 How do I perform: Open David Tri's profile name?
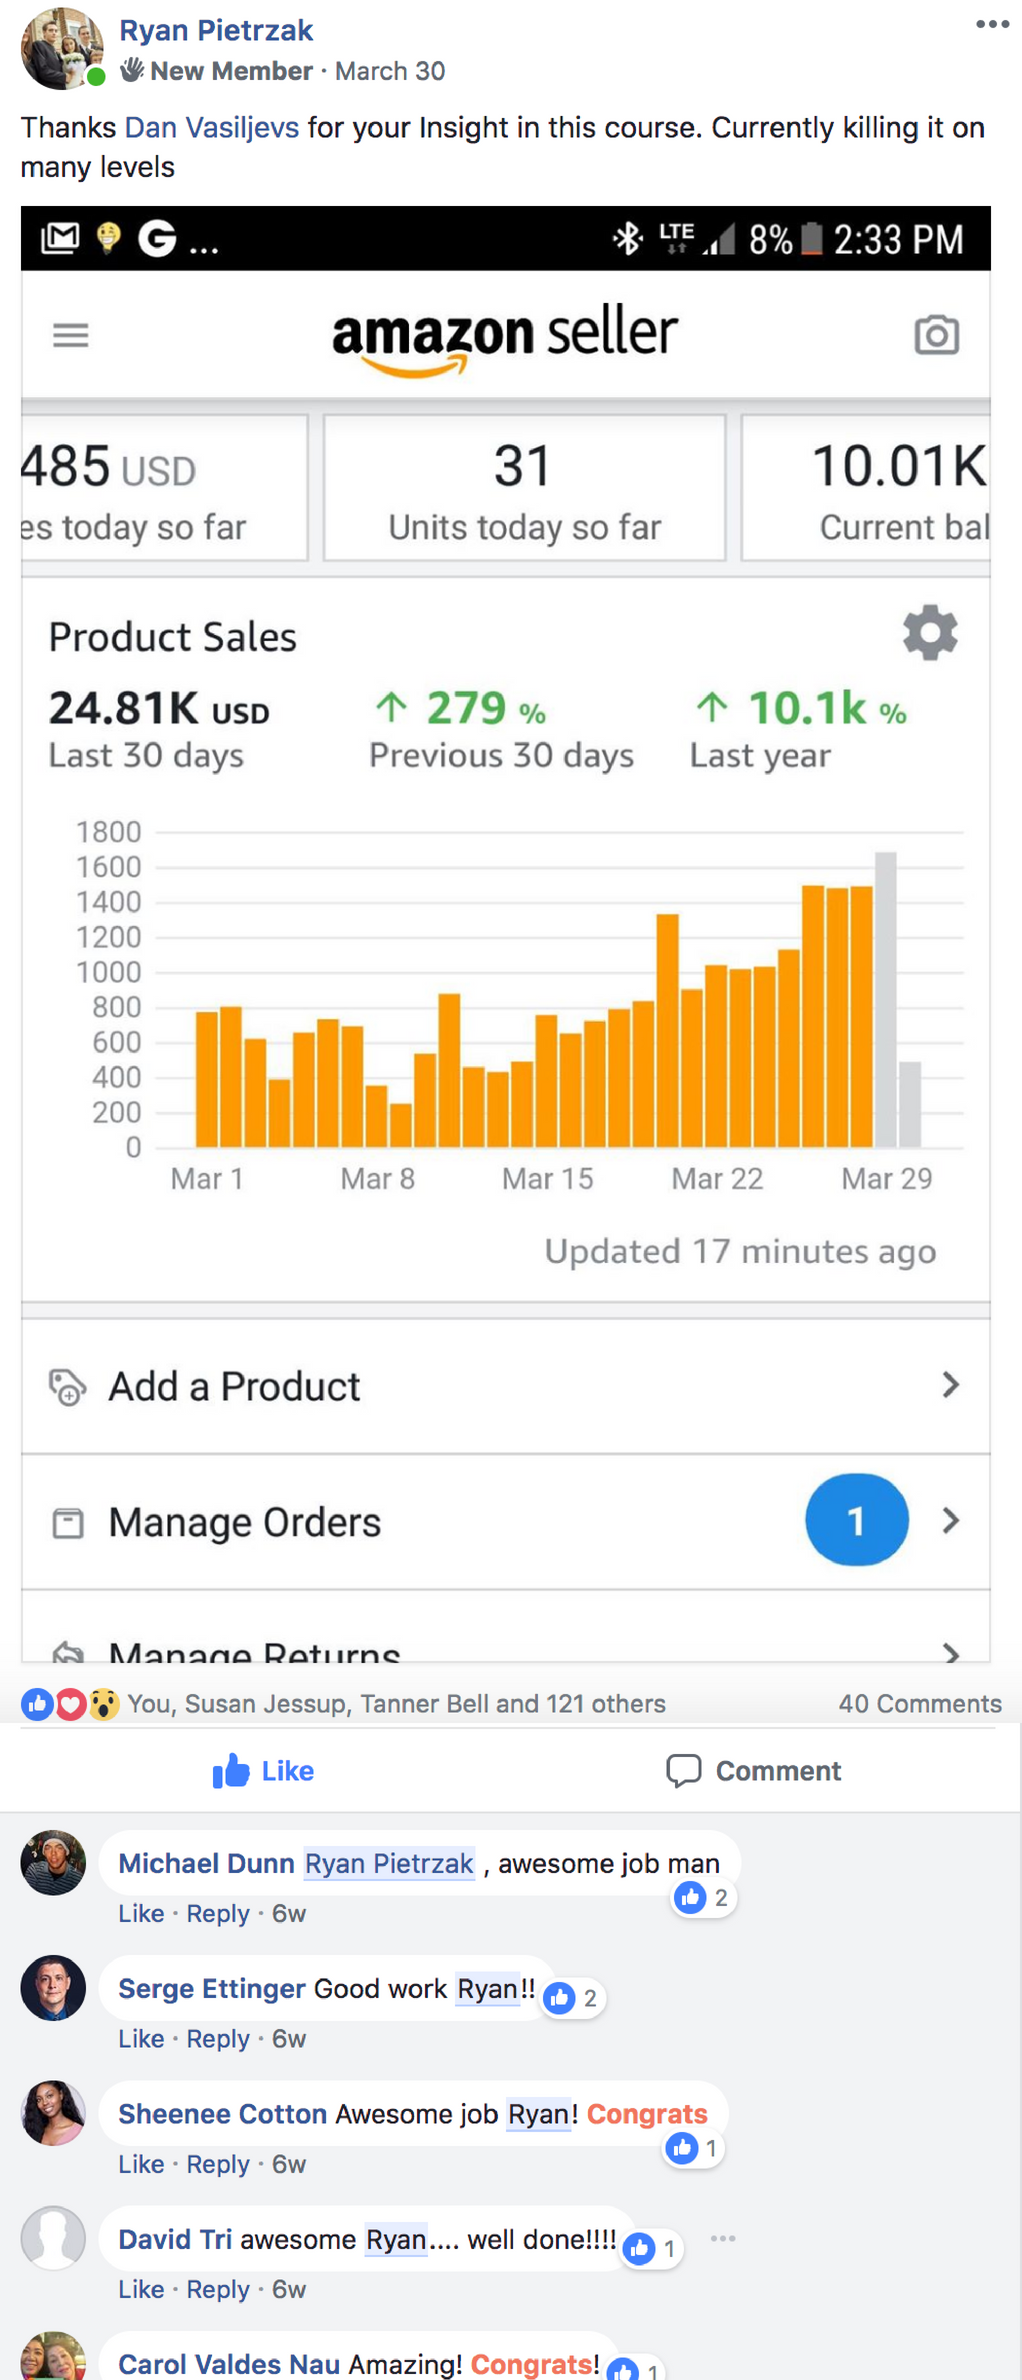pyautogui.click(x=175, y=2238)
